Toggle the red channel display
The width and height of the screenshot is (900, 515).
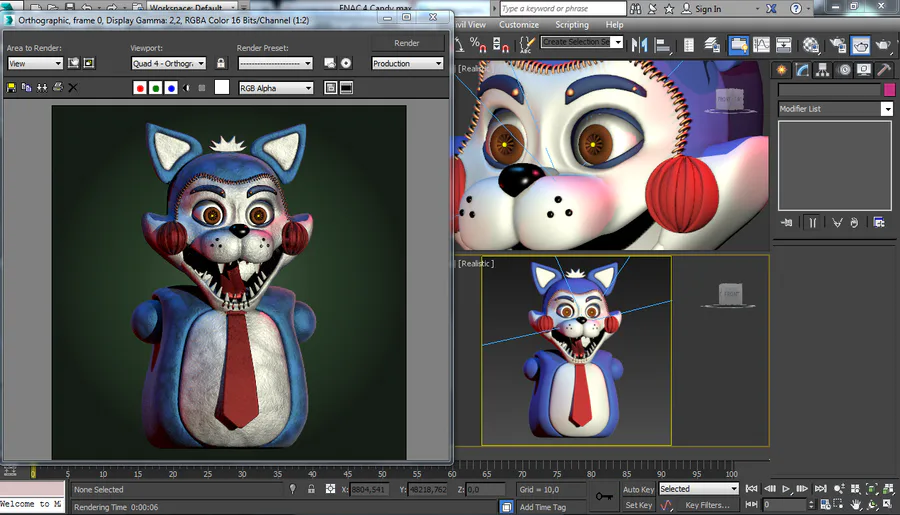[139, 88]
